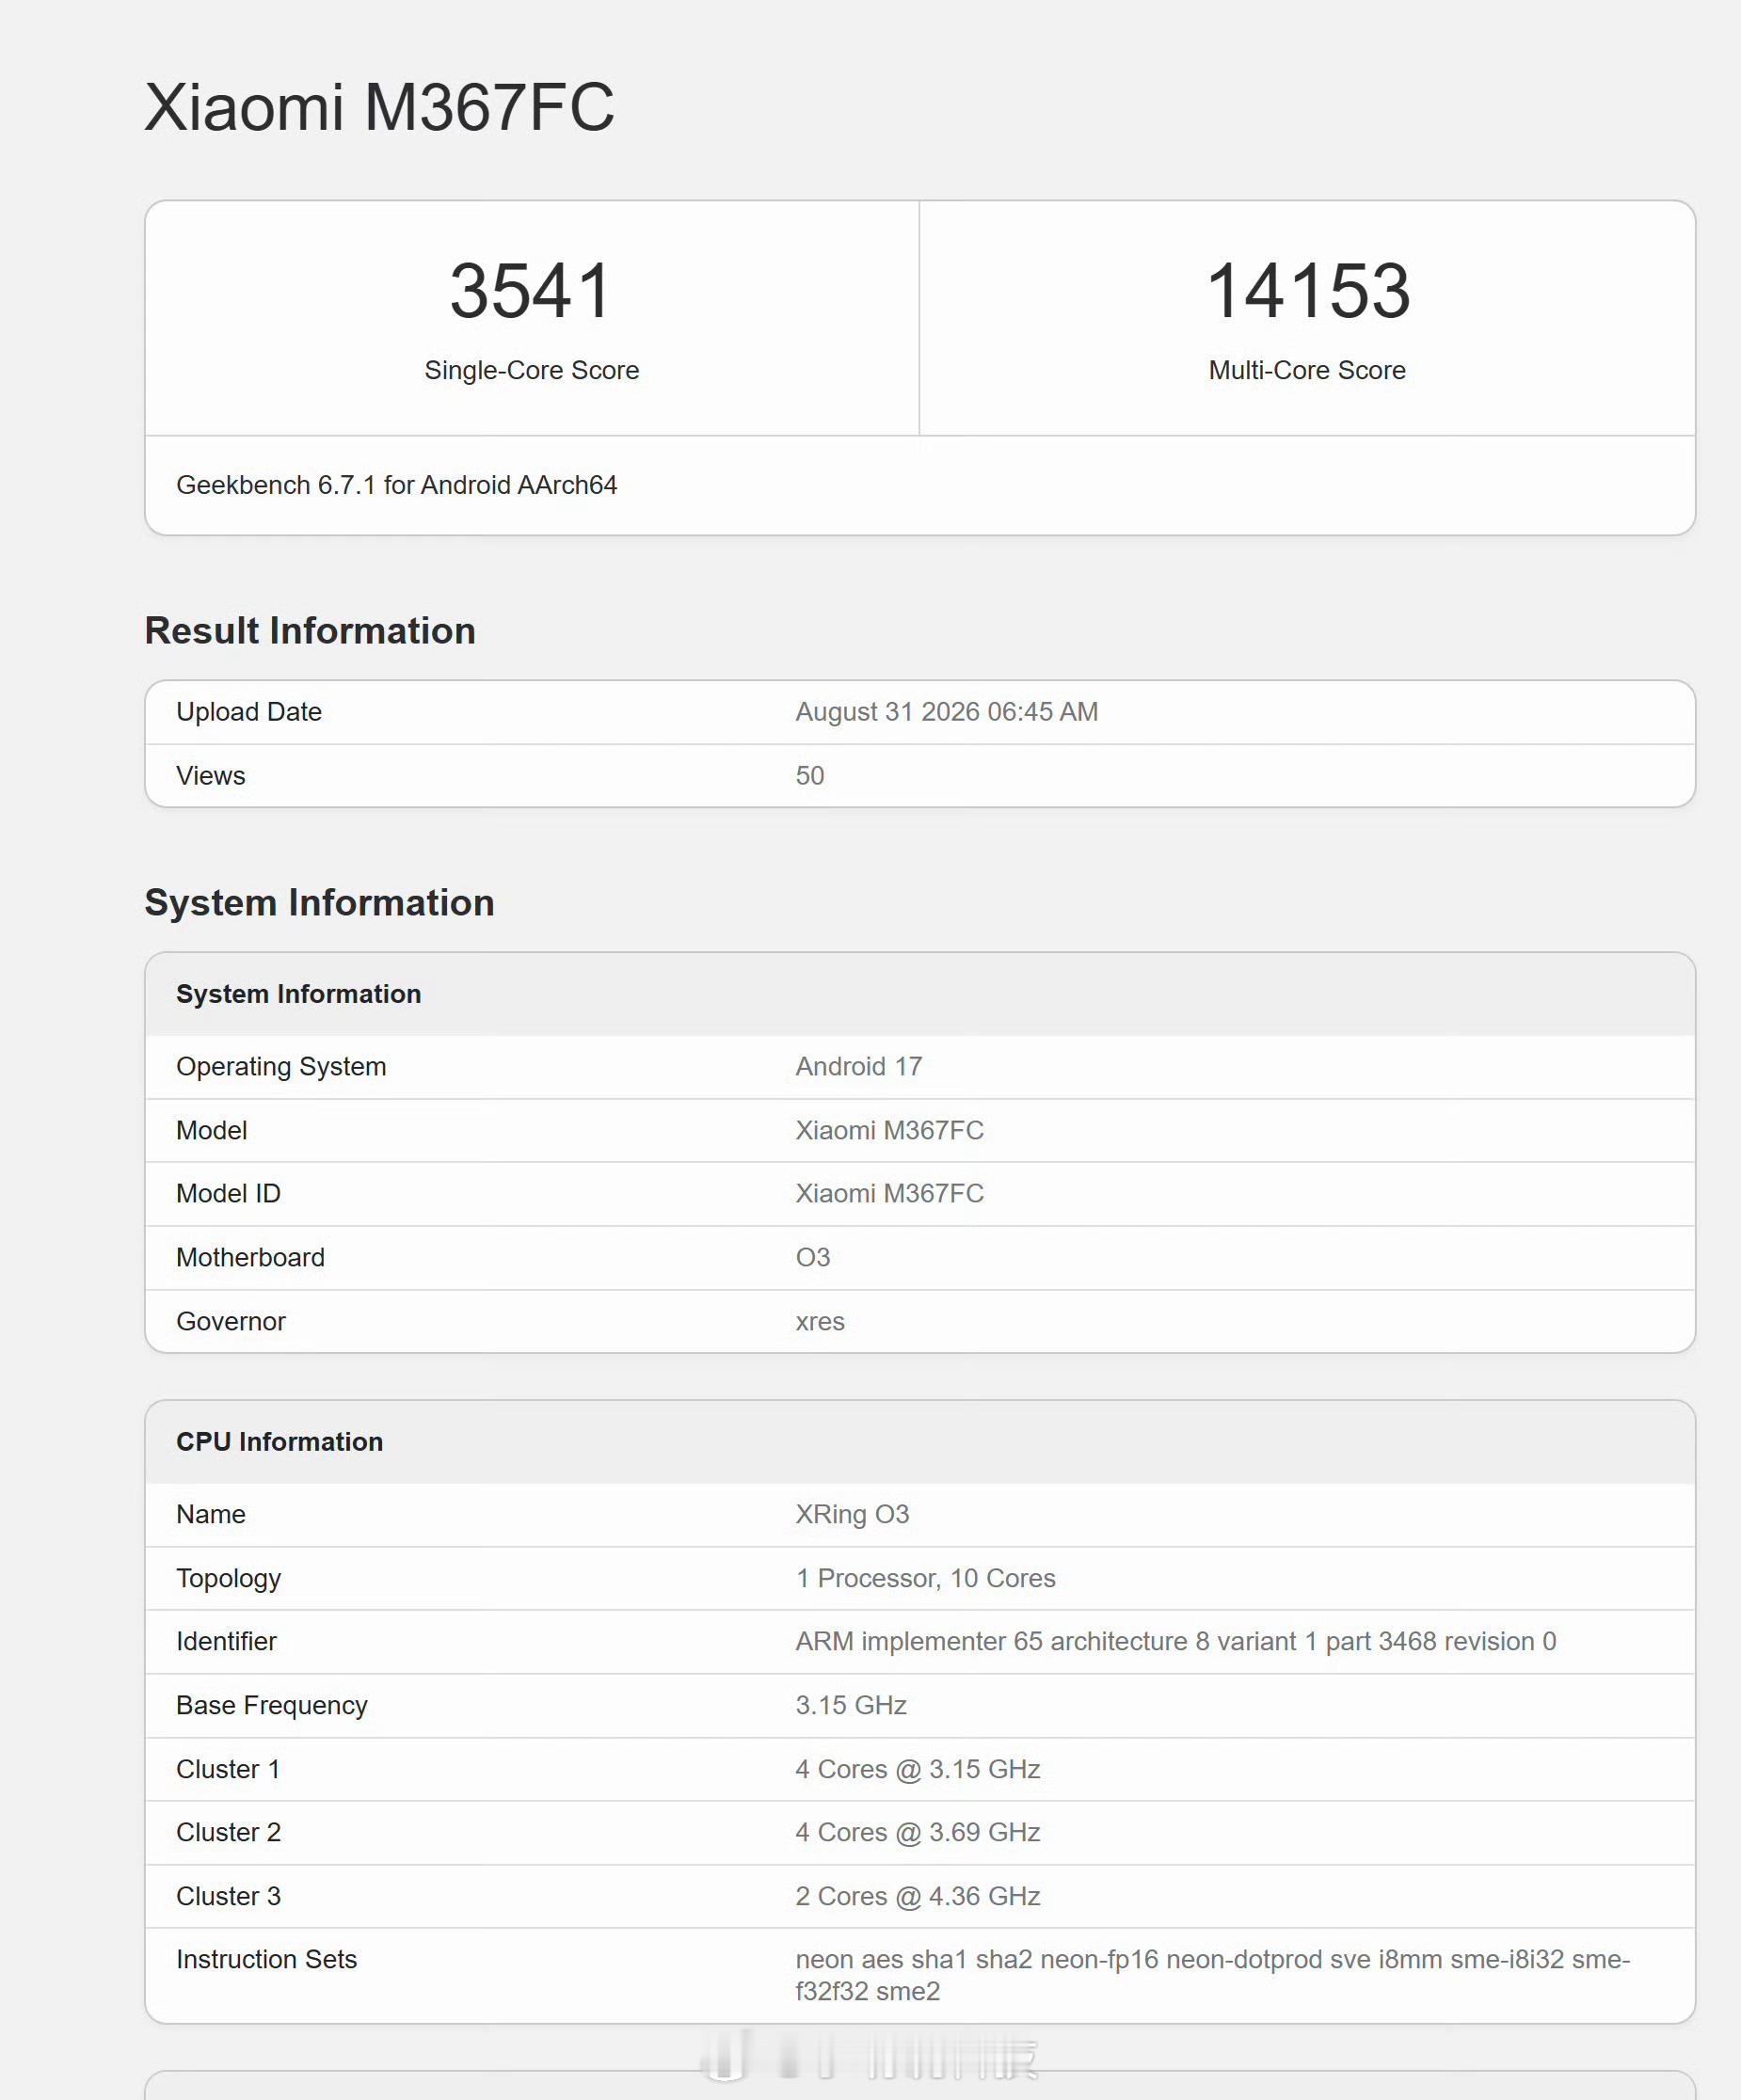
Task: Click the Topology value 1 Processor, 10 Cores
Action: pyautogui.click(x=925, y=1578)
